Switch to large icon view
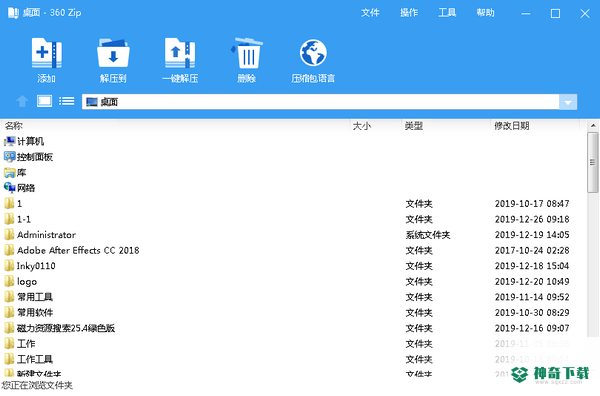Screen dimensions: 600x396 pos(44,101)
